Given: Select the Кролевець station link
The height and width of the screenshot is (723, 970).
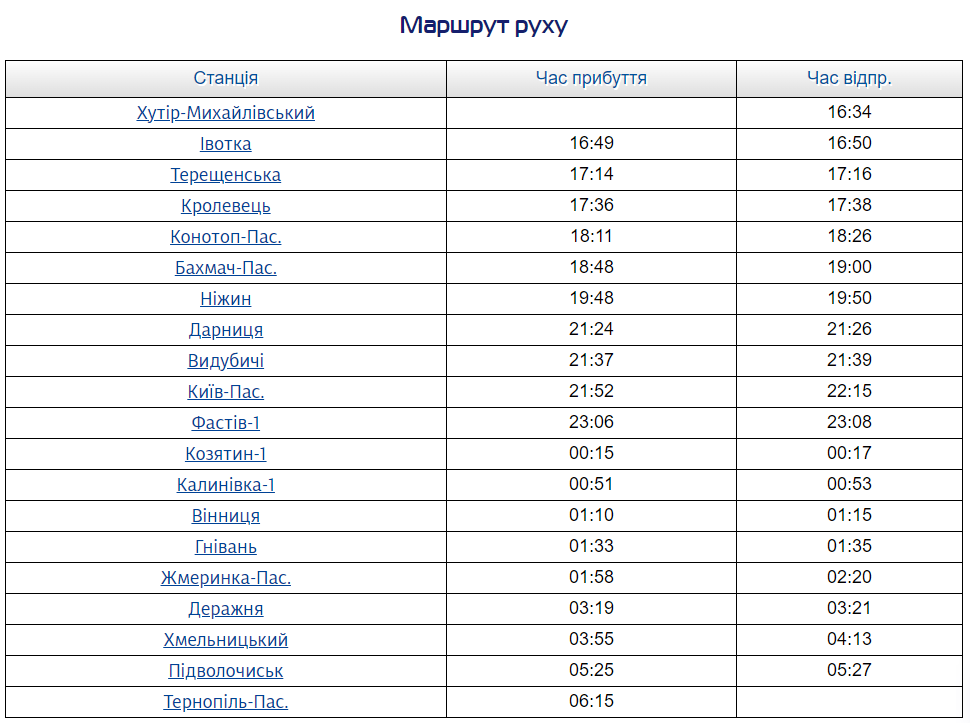Looking at the screenshot, I should (x=225, y=206).
